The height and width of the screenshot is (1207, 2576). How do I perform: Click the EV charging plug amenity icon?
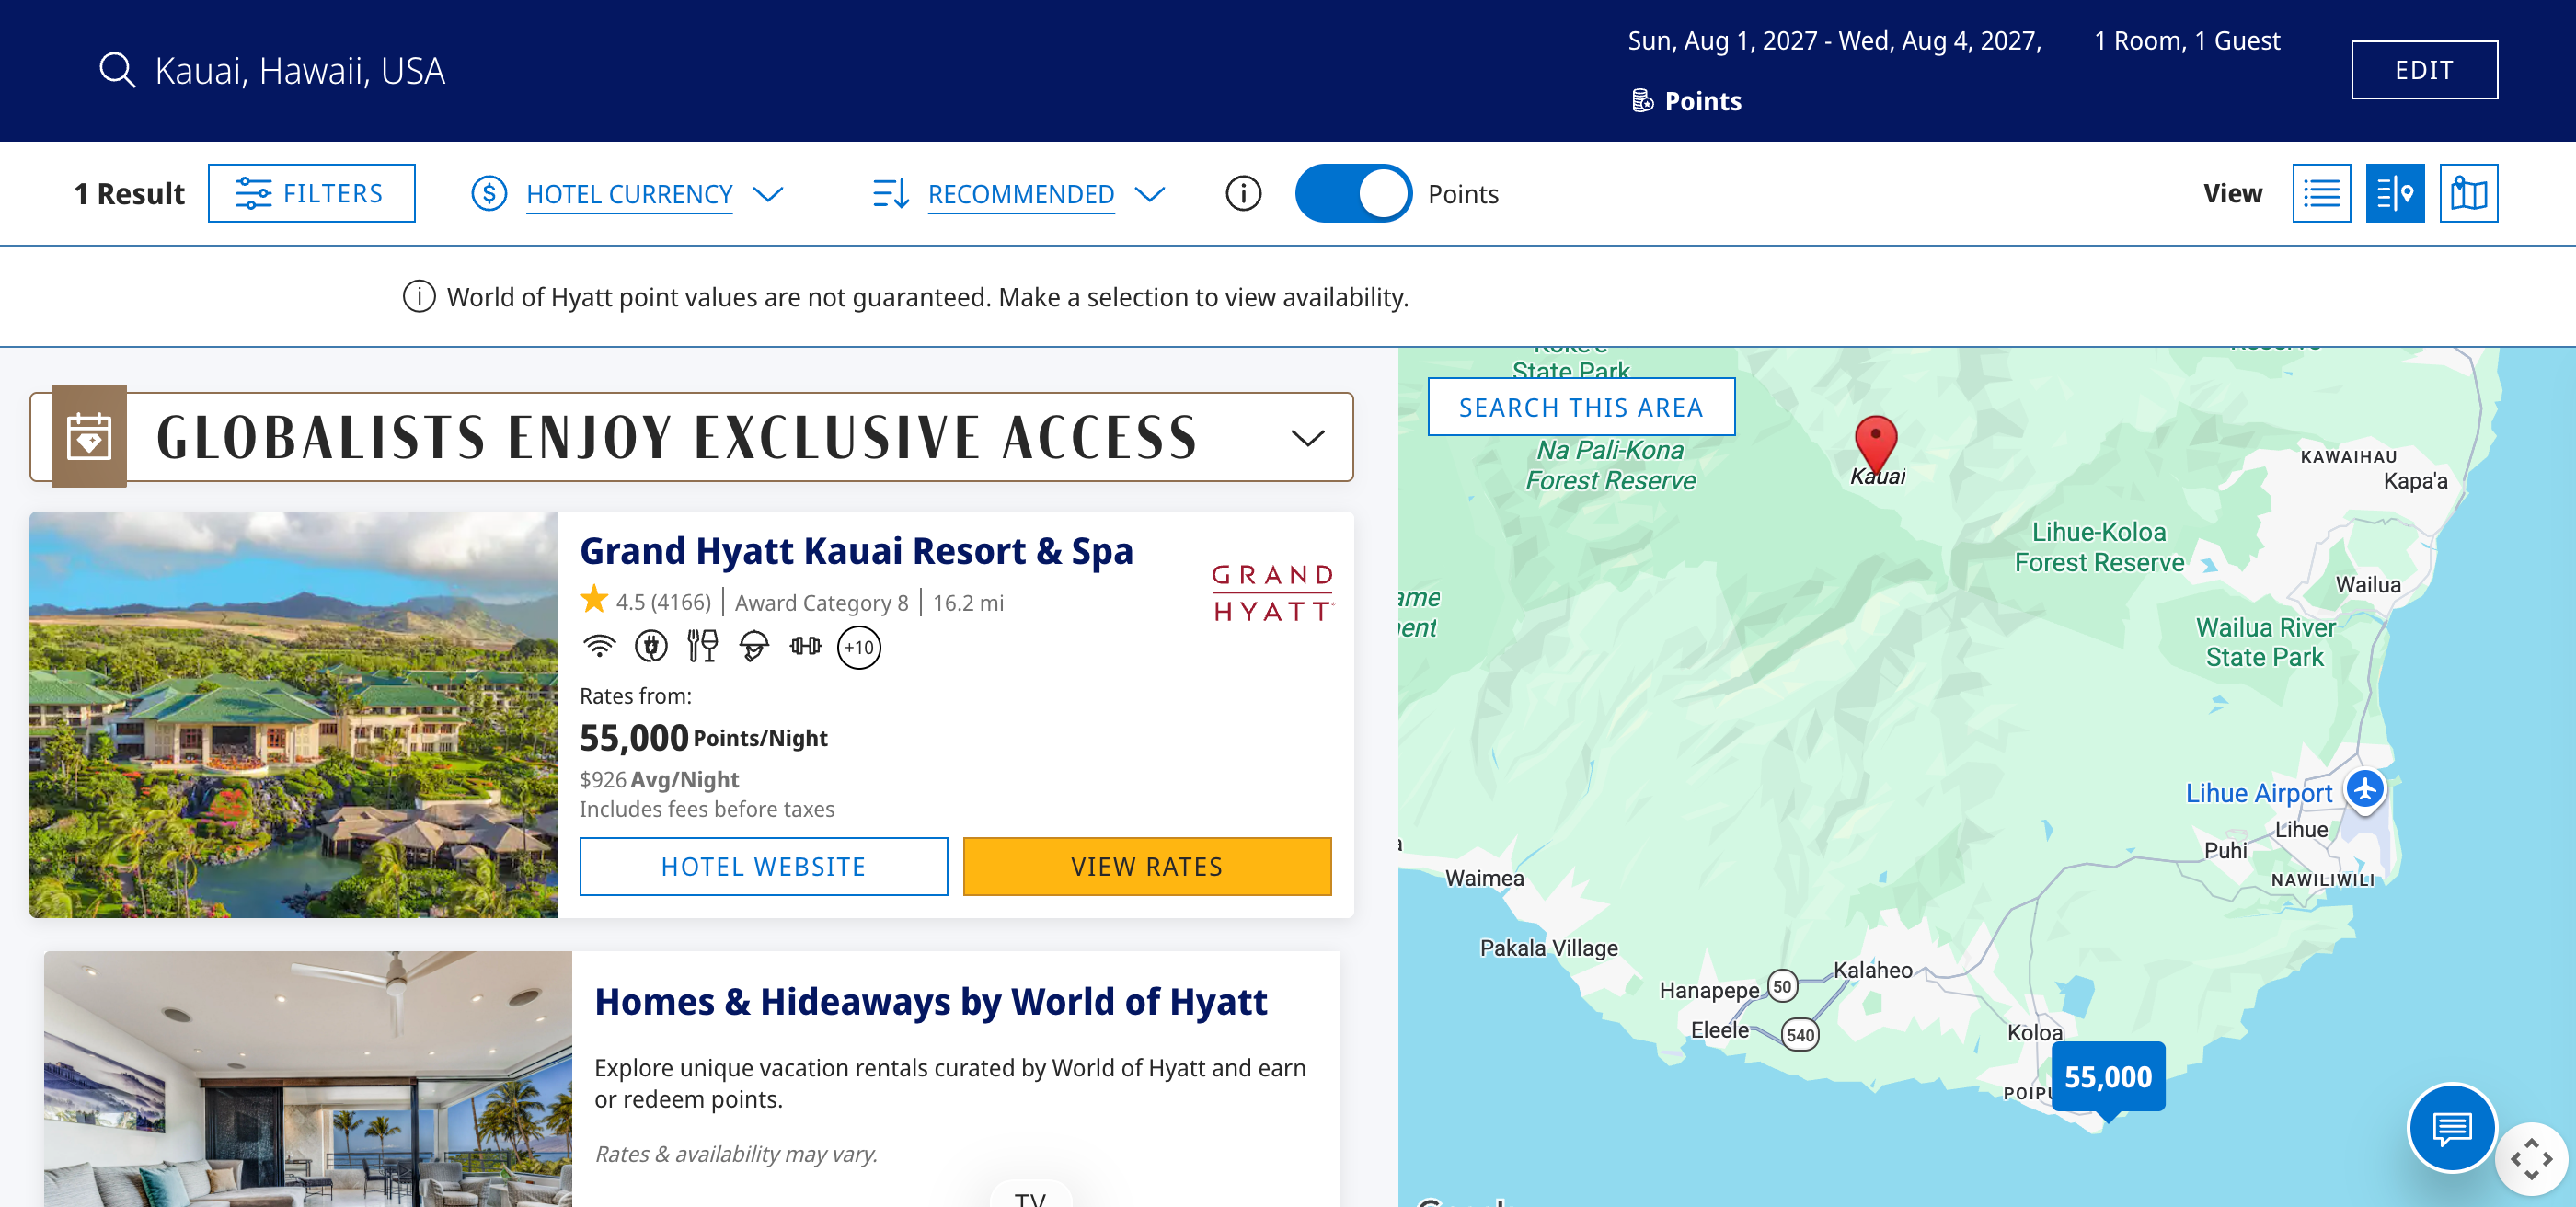click(651, 646)
